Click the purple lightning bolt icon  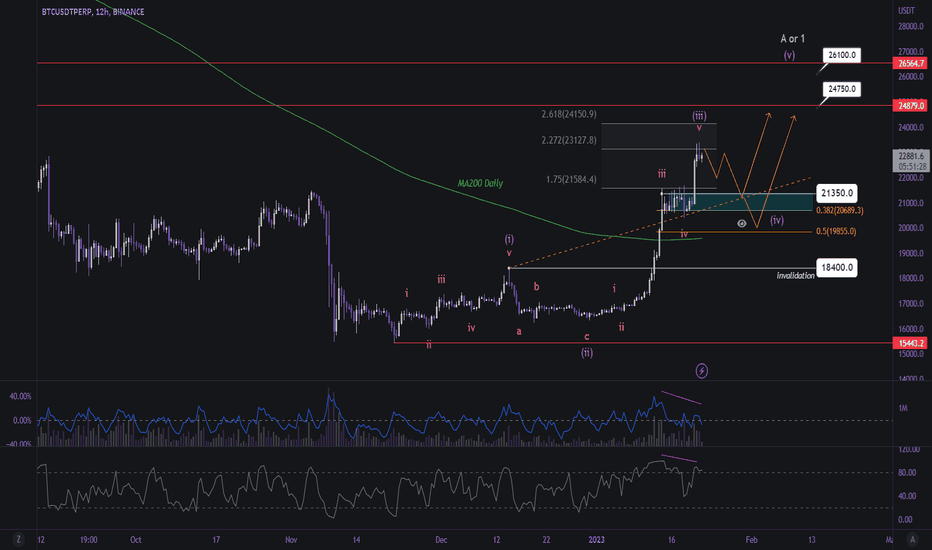(x=701, y=371)
